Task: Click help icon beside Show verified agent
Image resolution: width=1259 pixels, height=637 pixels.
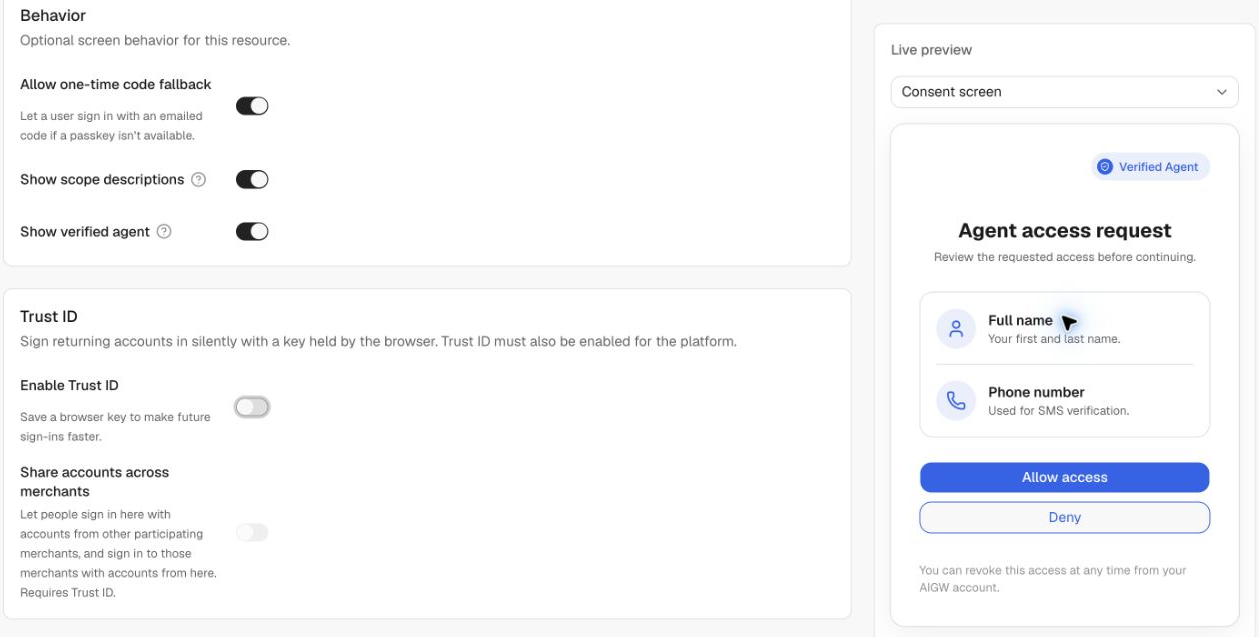Action: click(x=164, y=232)
